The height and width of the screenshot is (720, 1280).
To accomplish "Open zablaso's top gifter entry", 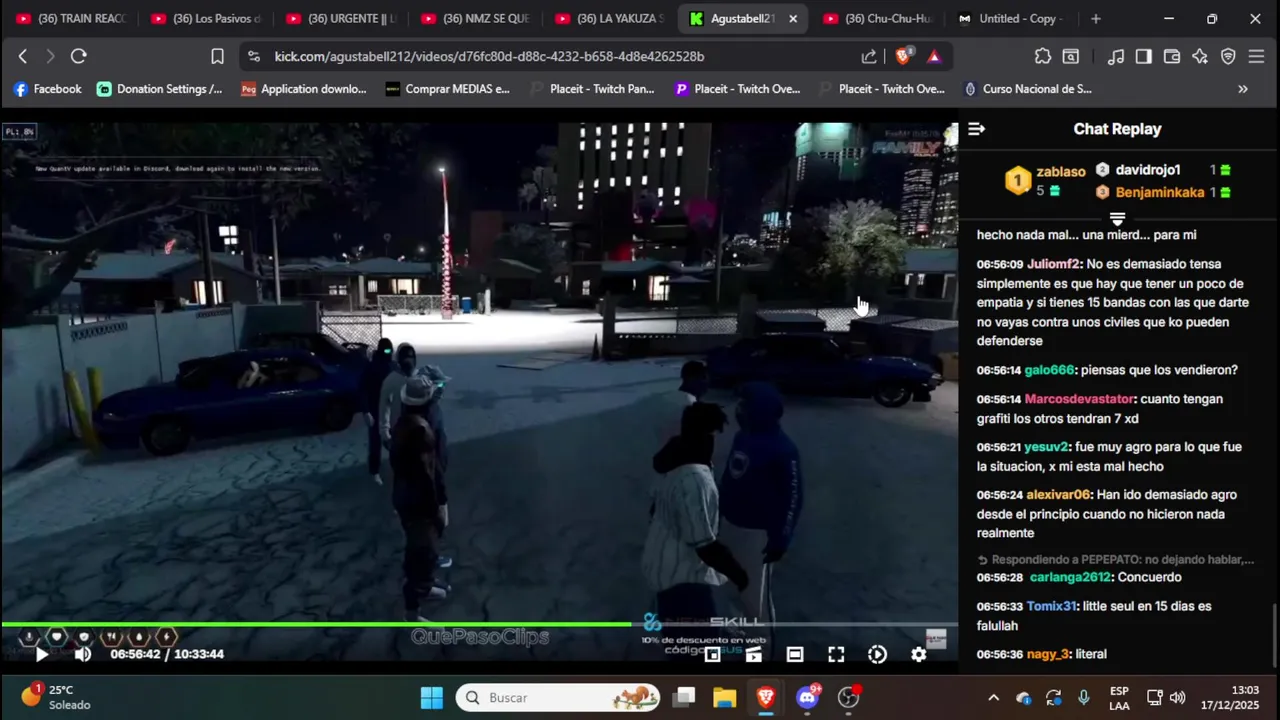I will pyautogui.click(x=1045, y=180).
